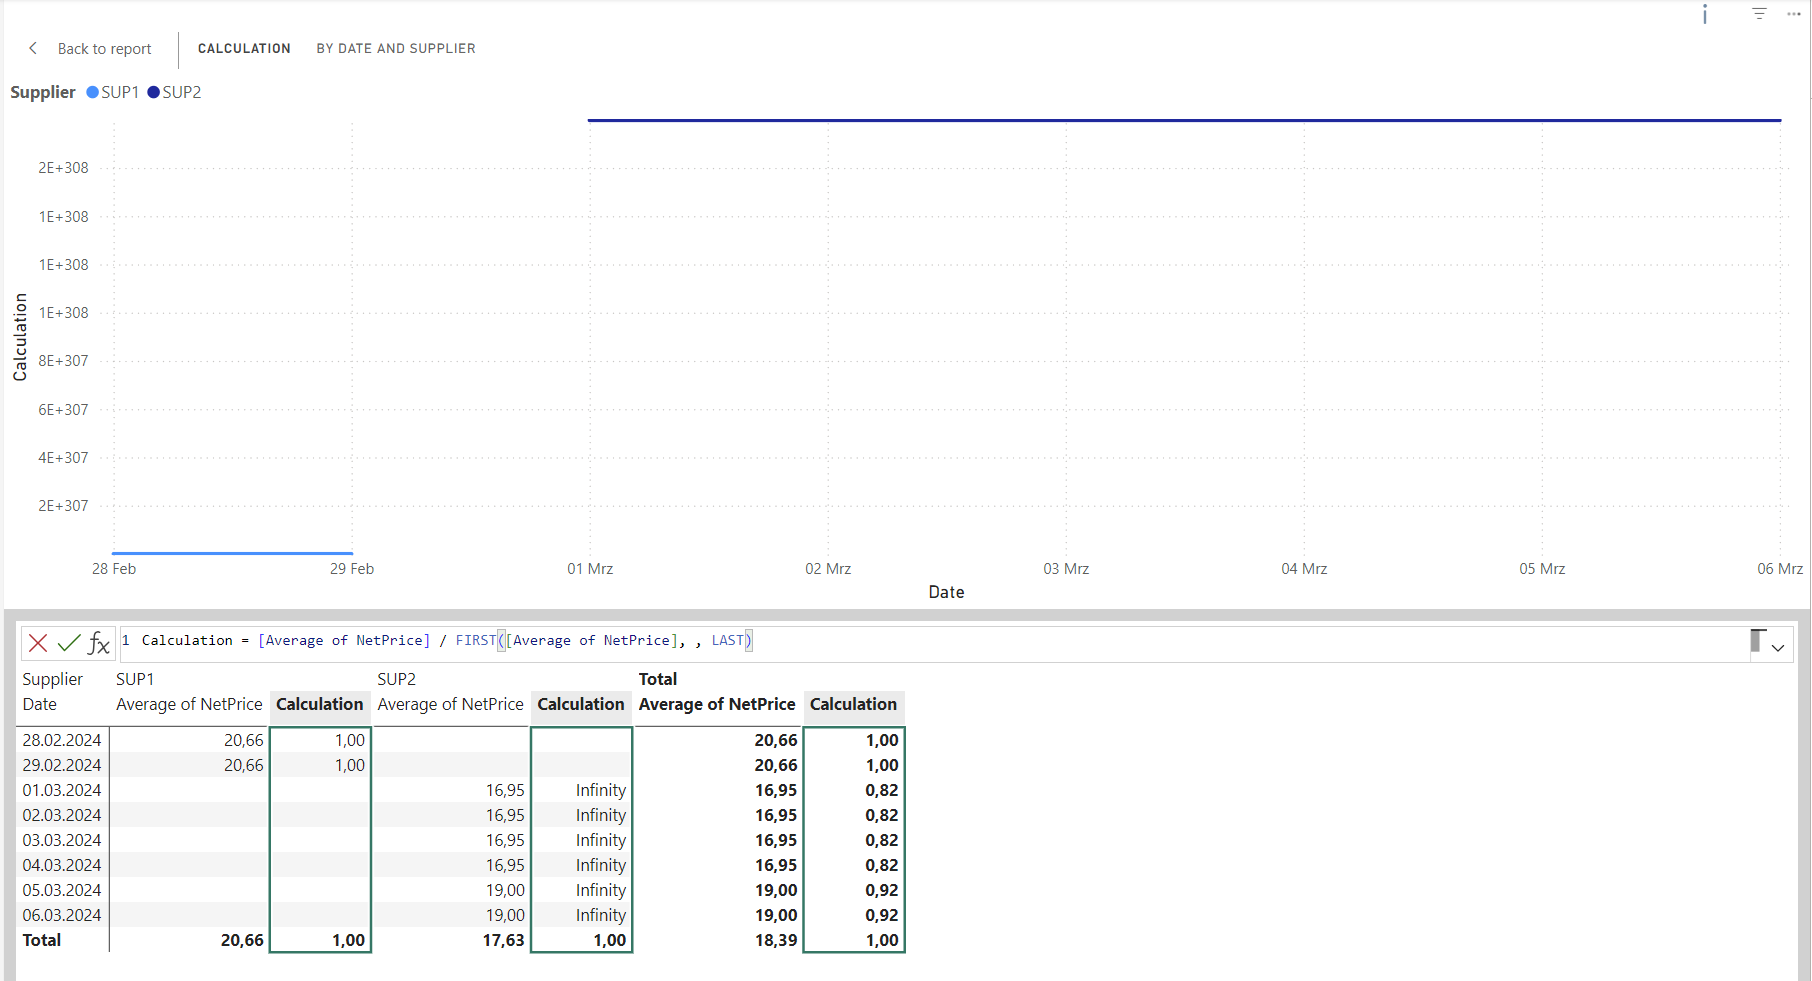Click the light-blue SUP1 line in chart
The width and height of the screenshot is (1812, 981).
click(232, 553)
